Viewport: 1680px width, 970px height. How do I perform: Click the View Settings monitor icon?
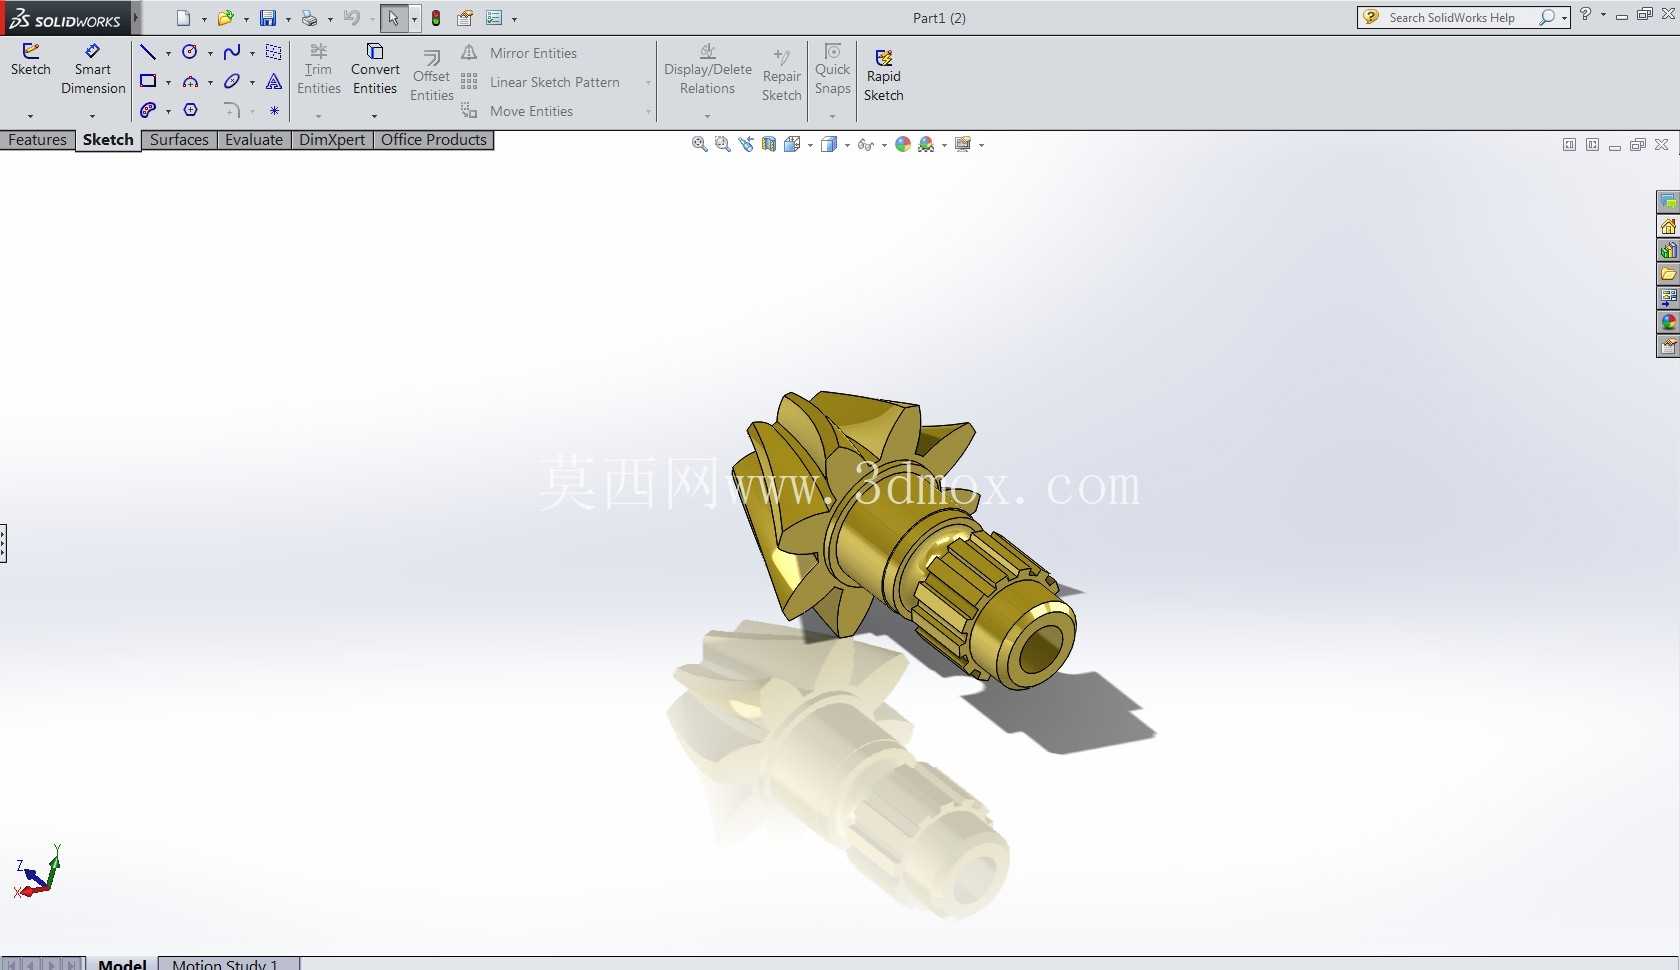[963, 145]
